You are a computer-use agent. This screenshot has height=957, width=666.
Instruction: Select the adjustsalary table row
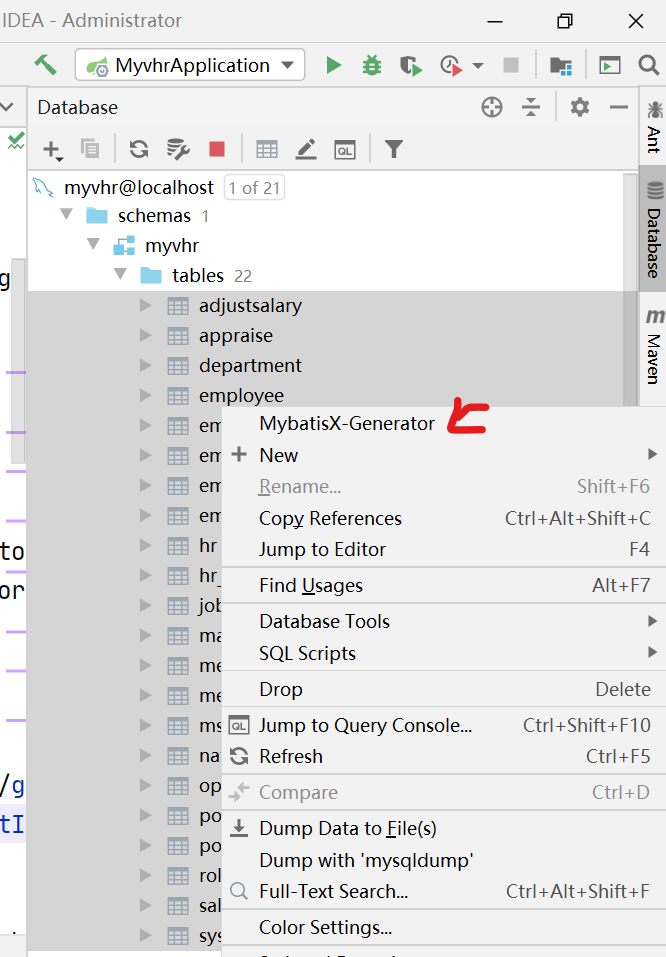pos(325,305)
